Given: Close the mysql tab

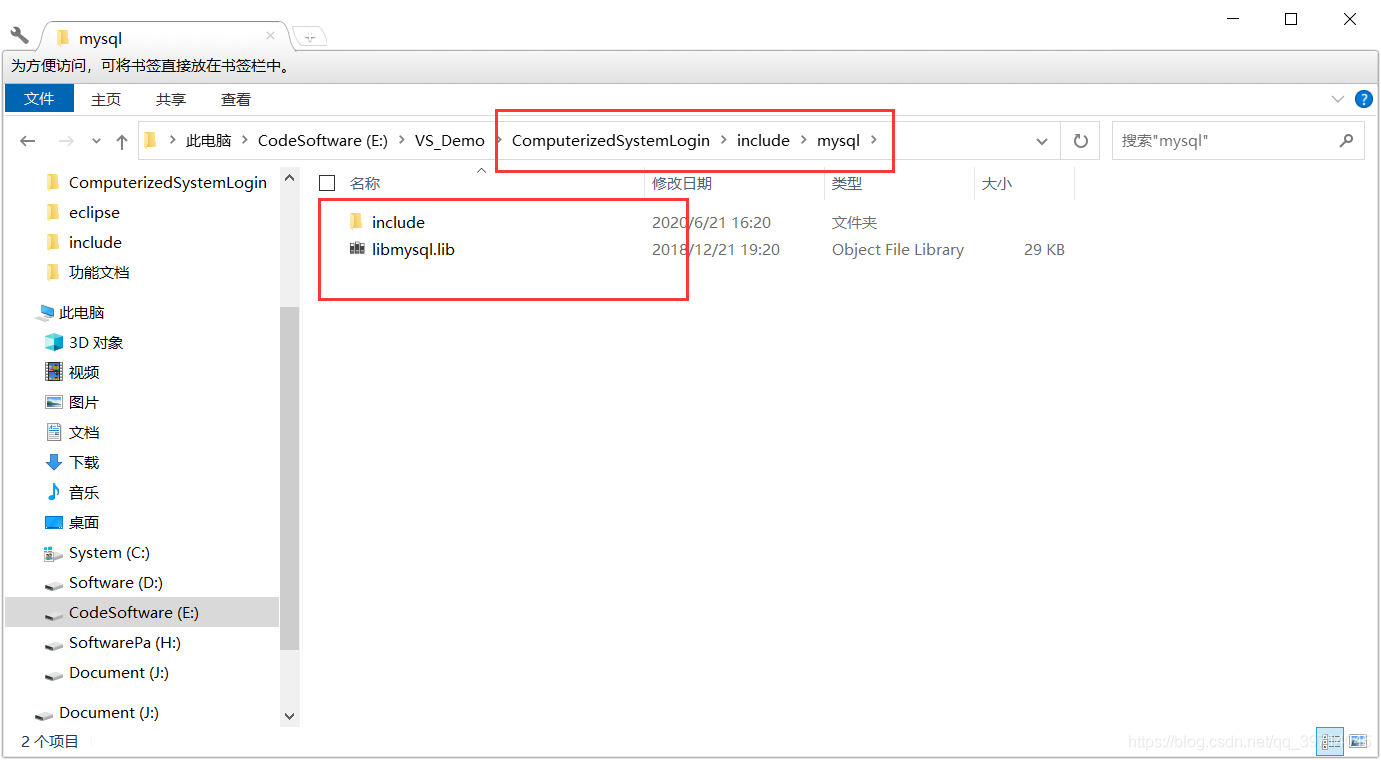Looking at the screenshot, I should click(x=270, y=36).
